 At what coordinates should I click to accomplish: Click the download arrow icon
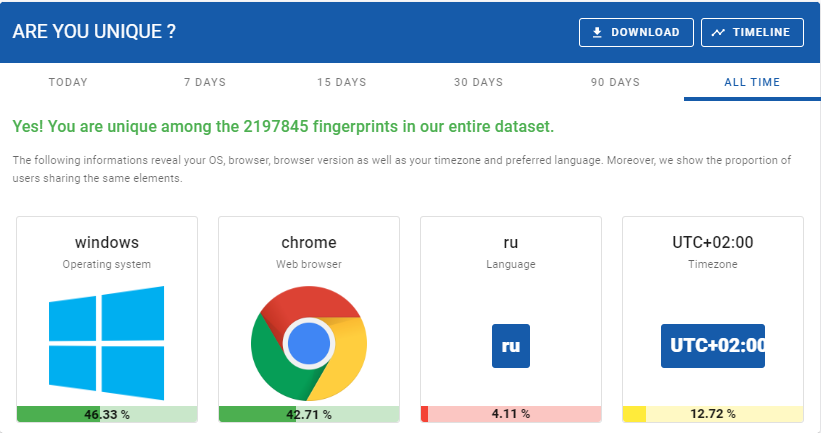click(597, 32)
